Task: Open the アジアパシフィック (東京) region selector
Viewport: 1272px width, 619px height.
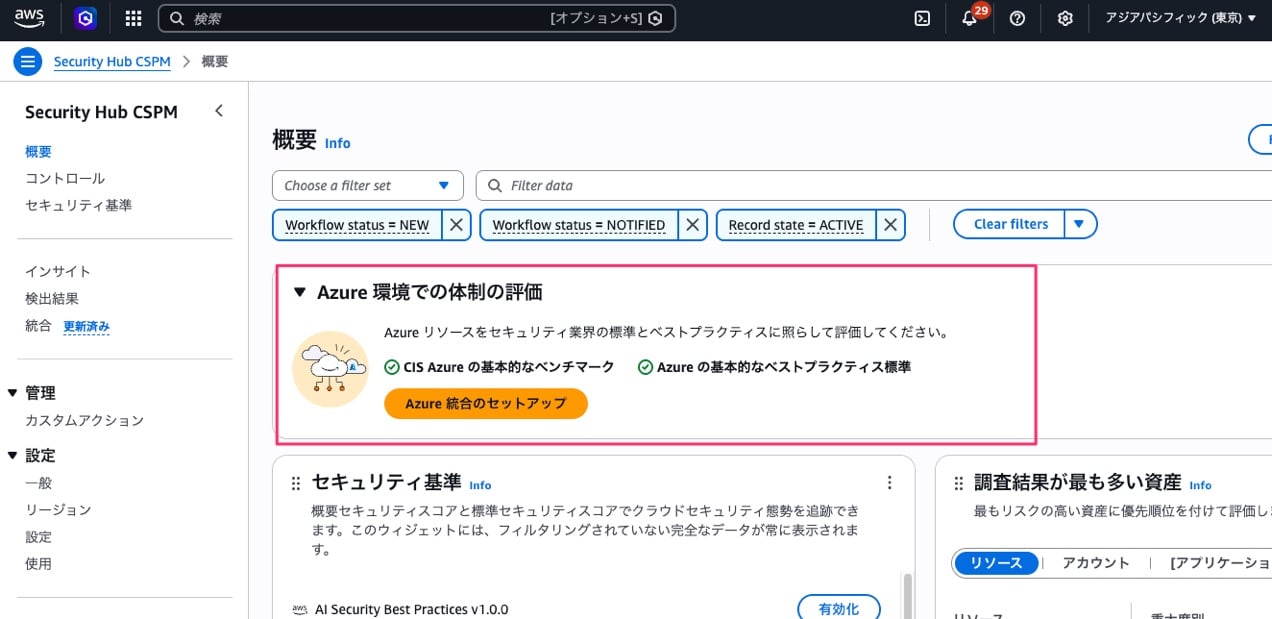Action: (x=1180, y=18)
